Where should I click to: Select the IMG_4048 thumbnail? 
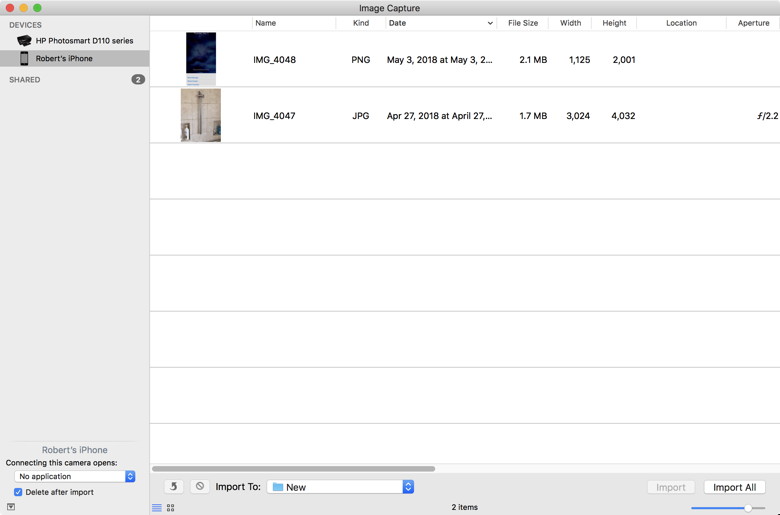tap(201, 59)
